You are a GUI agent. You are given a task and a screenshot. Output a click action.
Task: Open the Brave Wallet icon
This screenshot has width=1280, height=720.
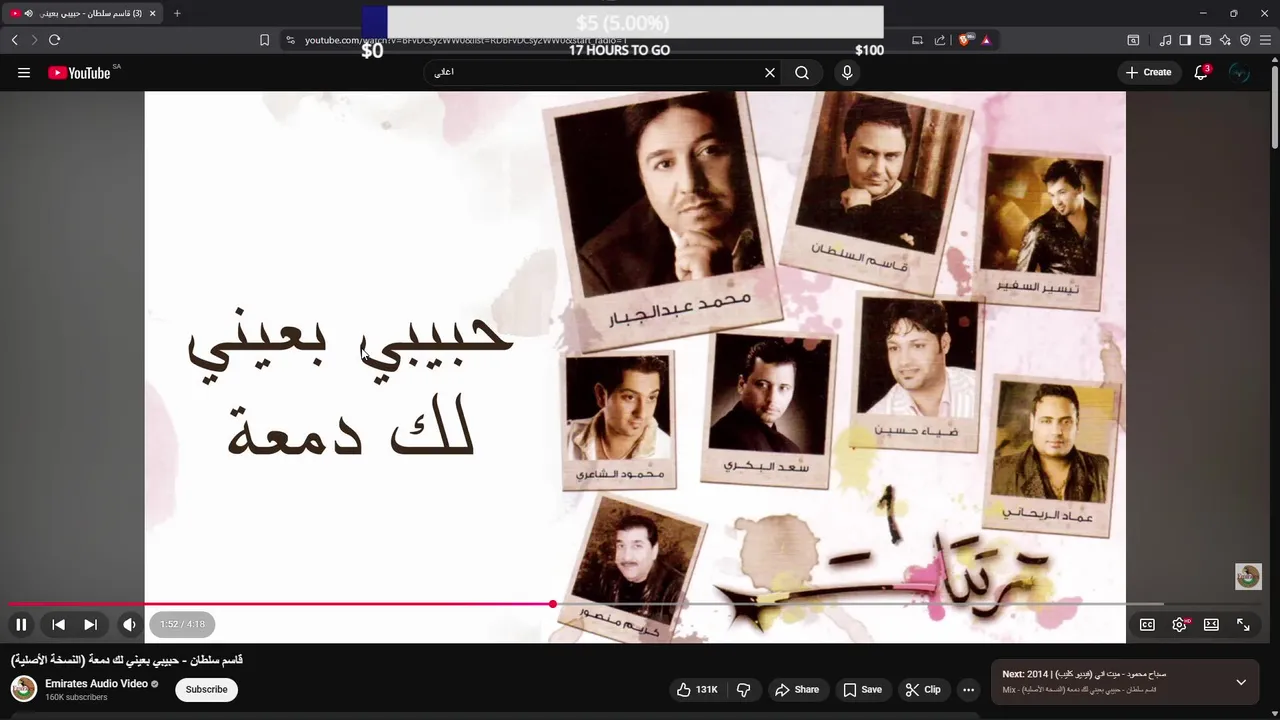coord(1205,40)
